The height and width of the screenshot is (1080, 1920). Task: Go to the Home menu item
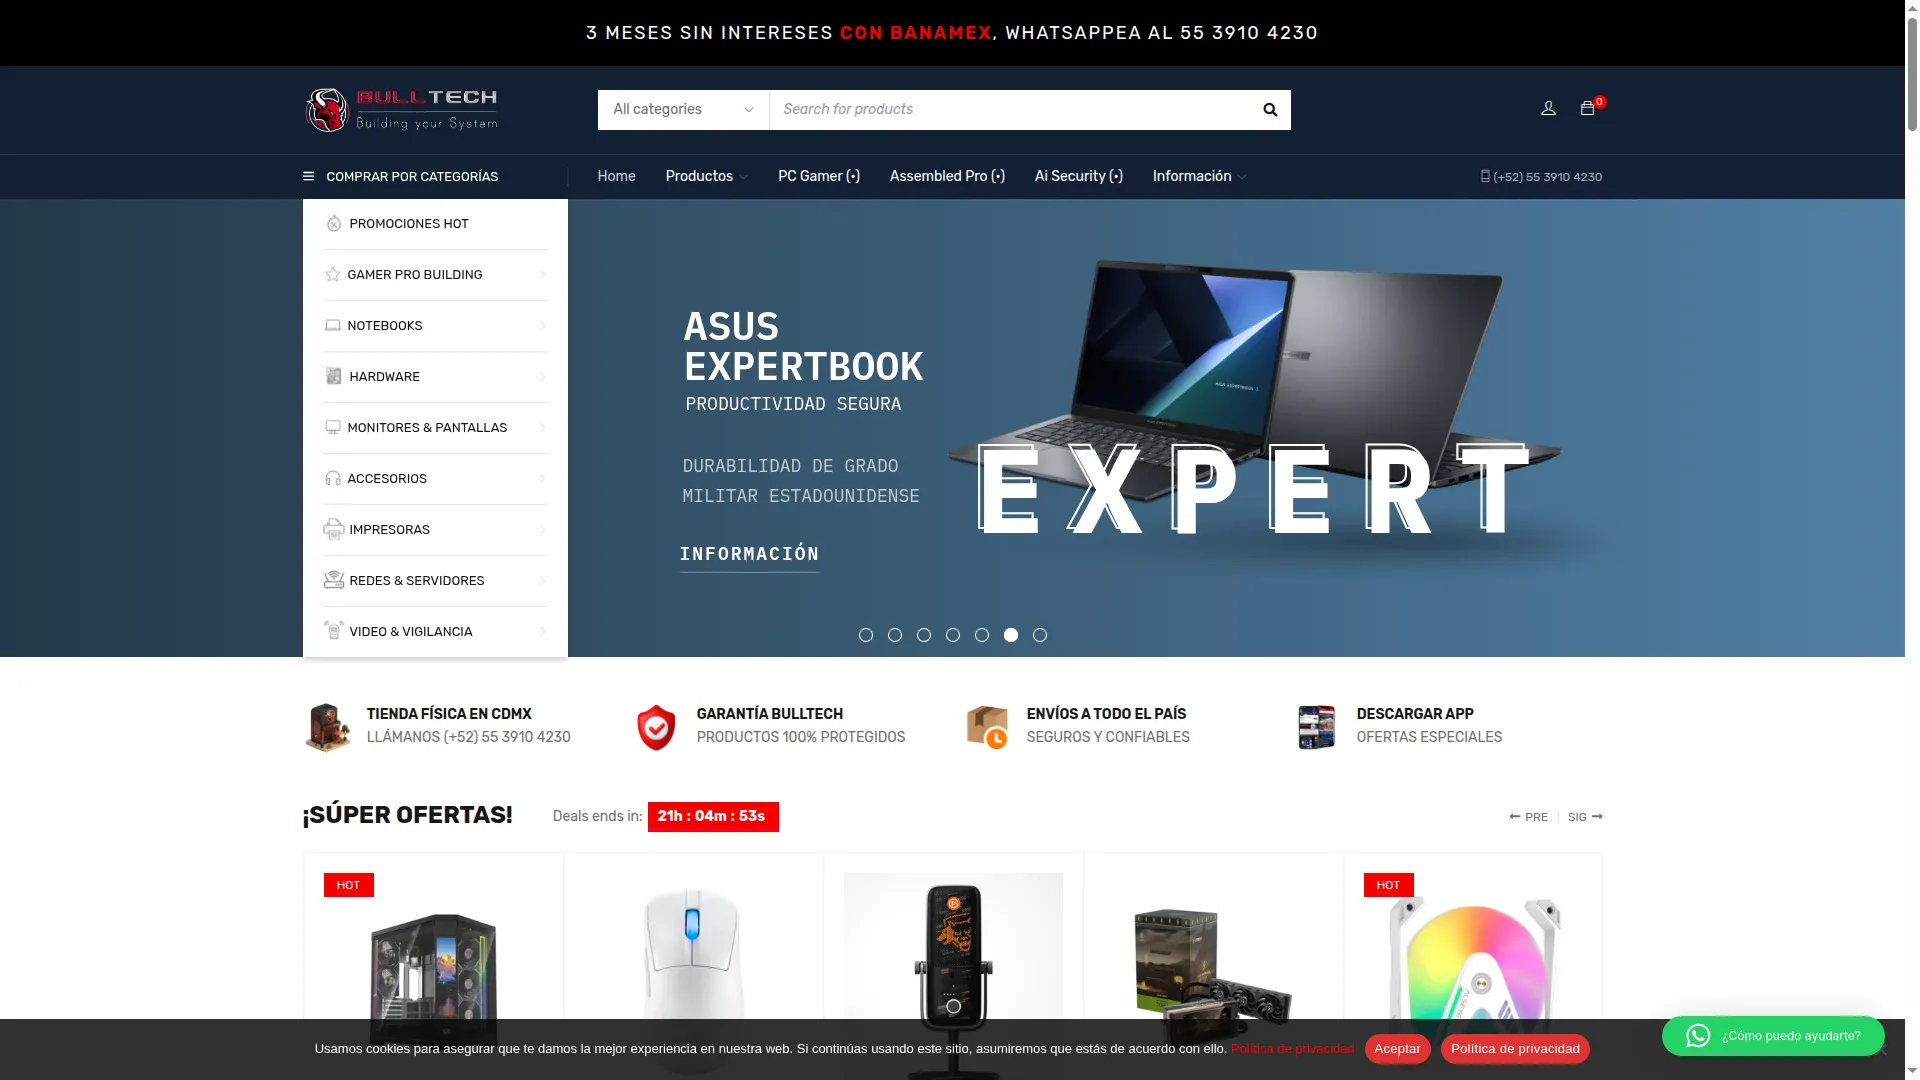[x=616, y=176]
